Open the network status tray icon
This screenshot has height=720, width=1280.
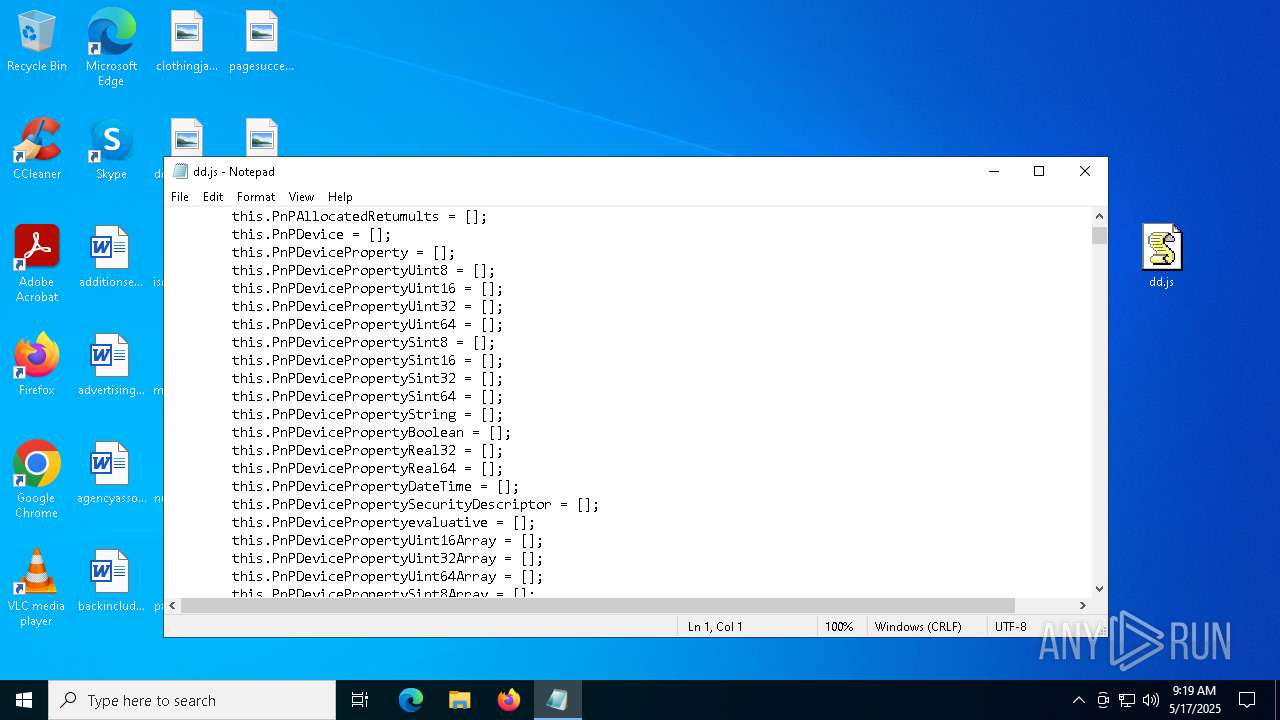[1127, 700]
